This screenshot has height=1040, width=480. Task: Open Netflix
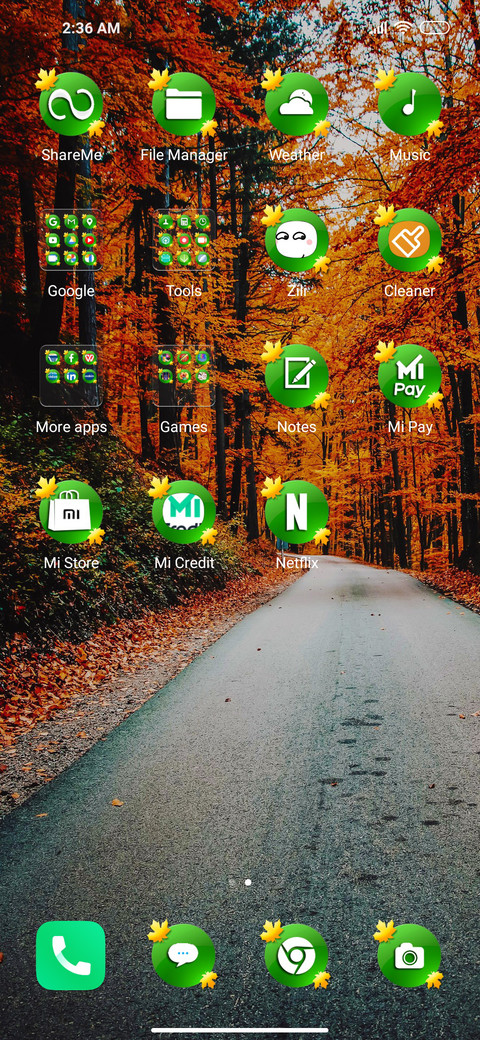coord(296,512)
